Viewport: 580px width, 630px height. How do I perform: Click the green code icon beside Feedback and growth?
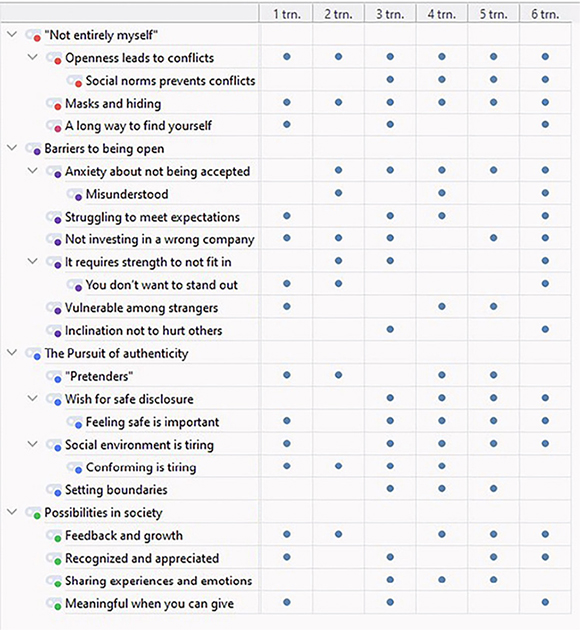coord(54,536)
